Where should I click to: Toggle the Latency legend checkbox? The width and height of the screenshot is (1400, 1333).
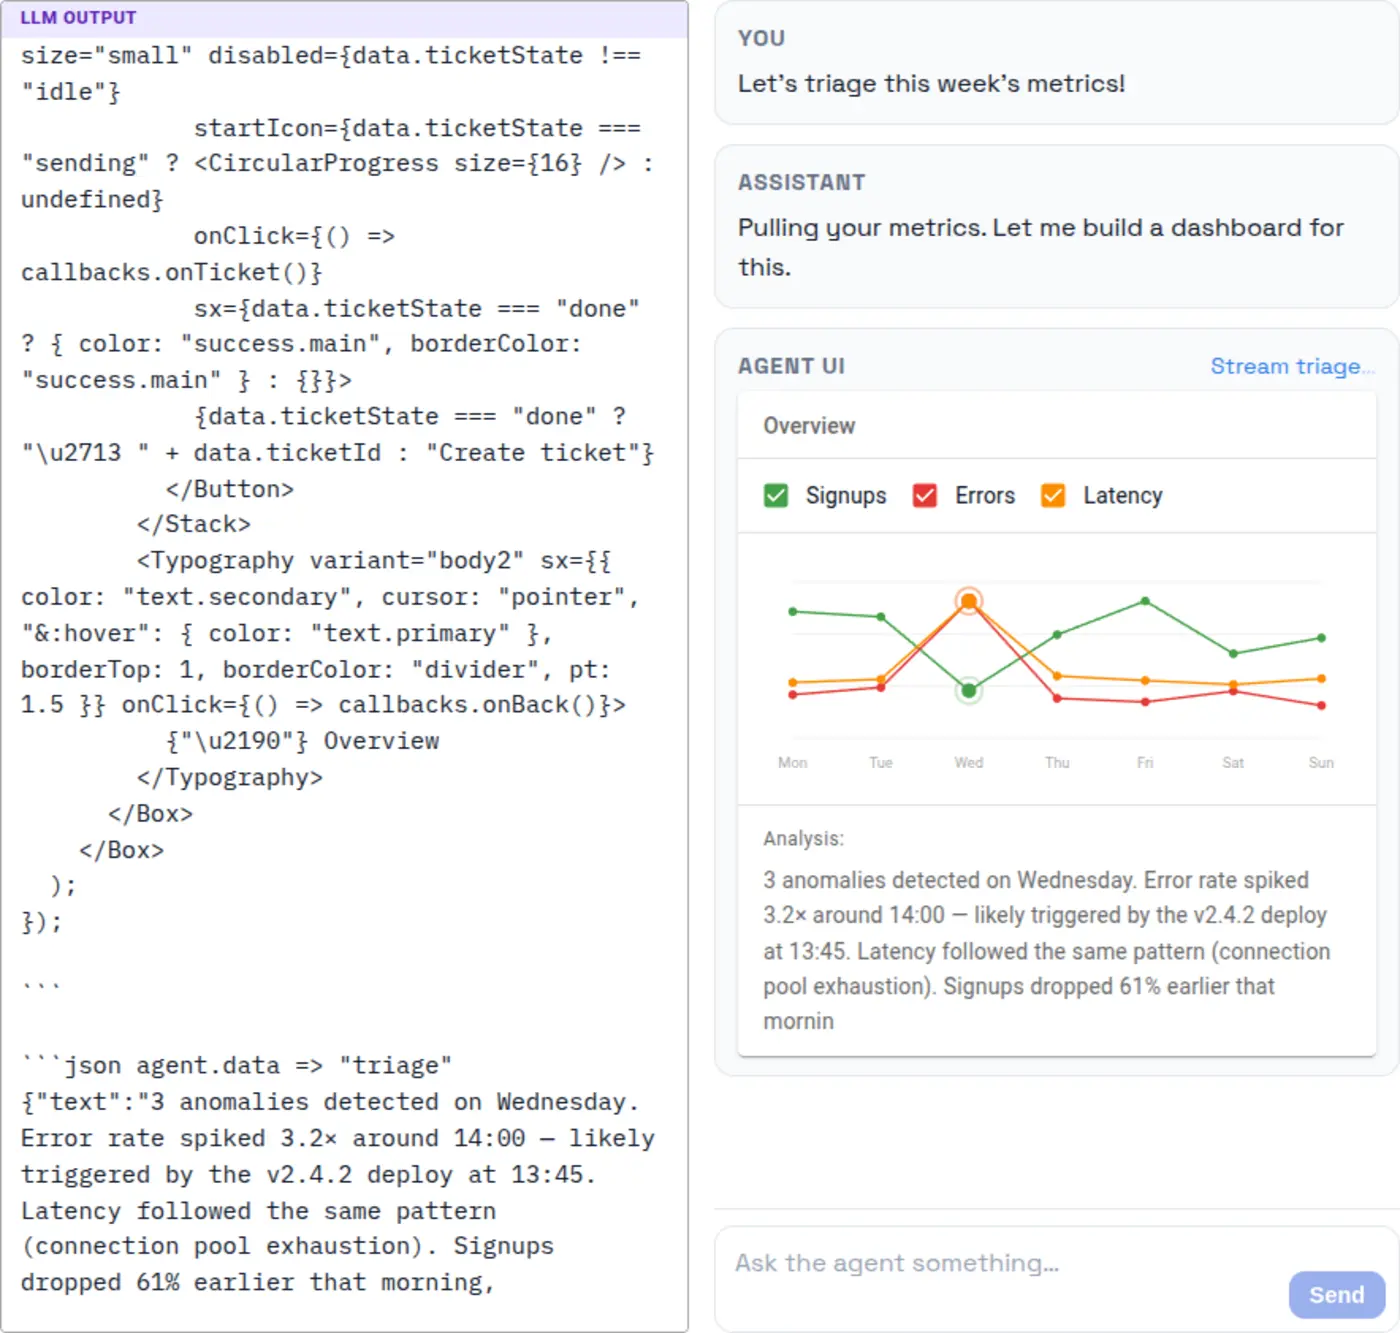coord(1052,495)
